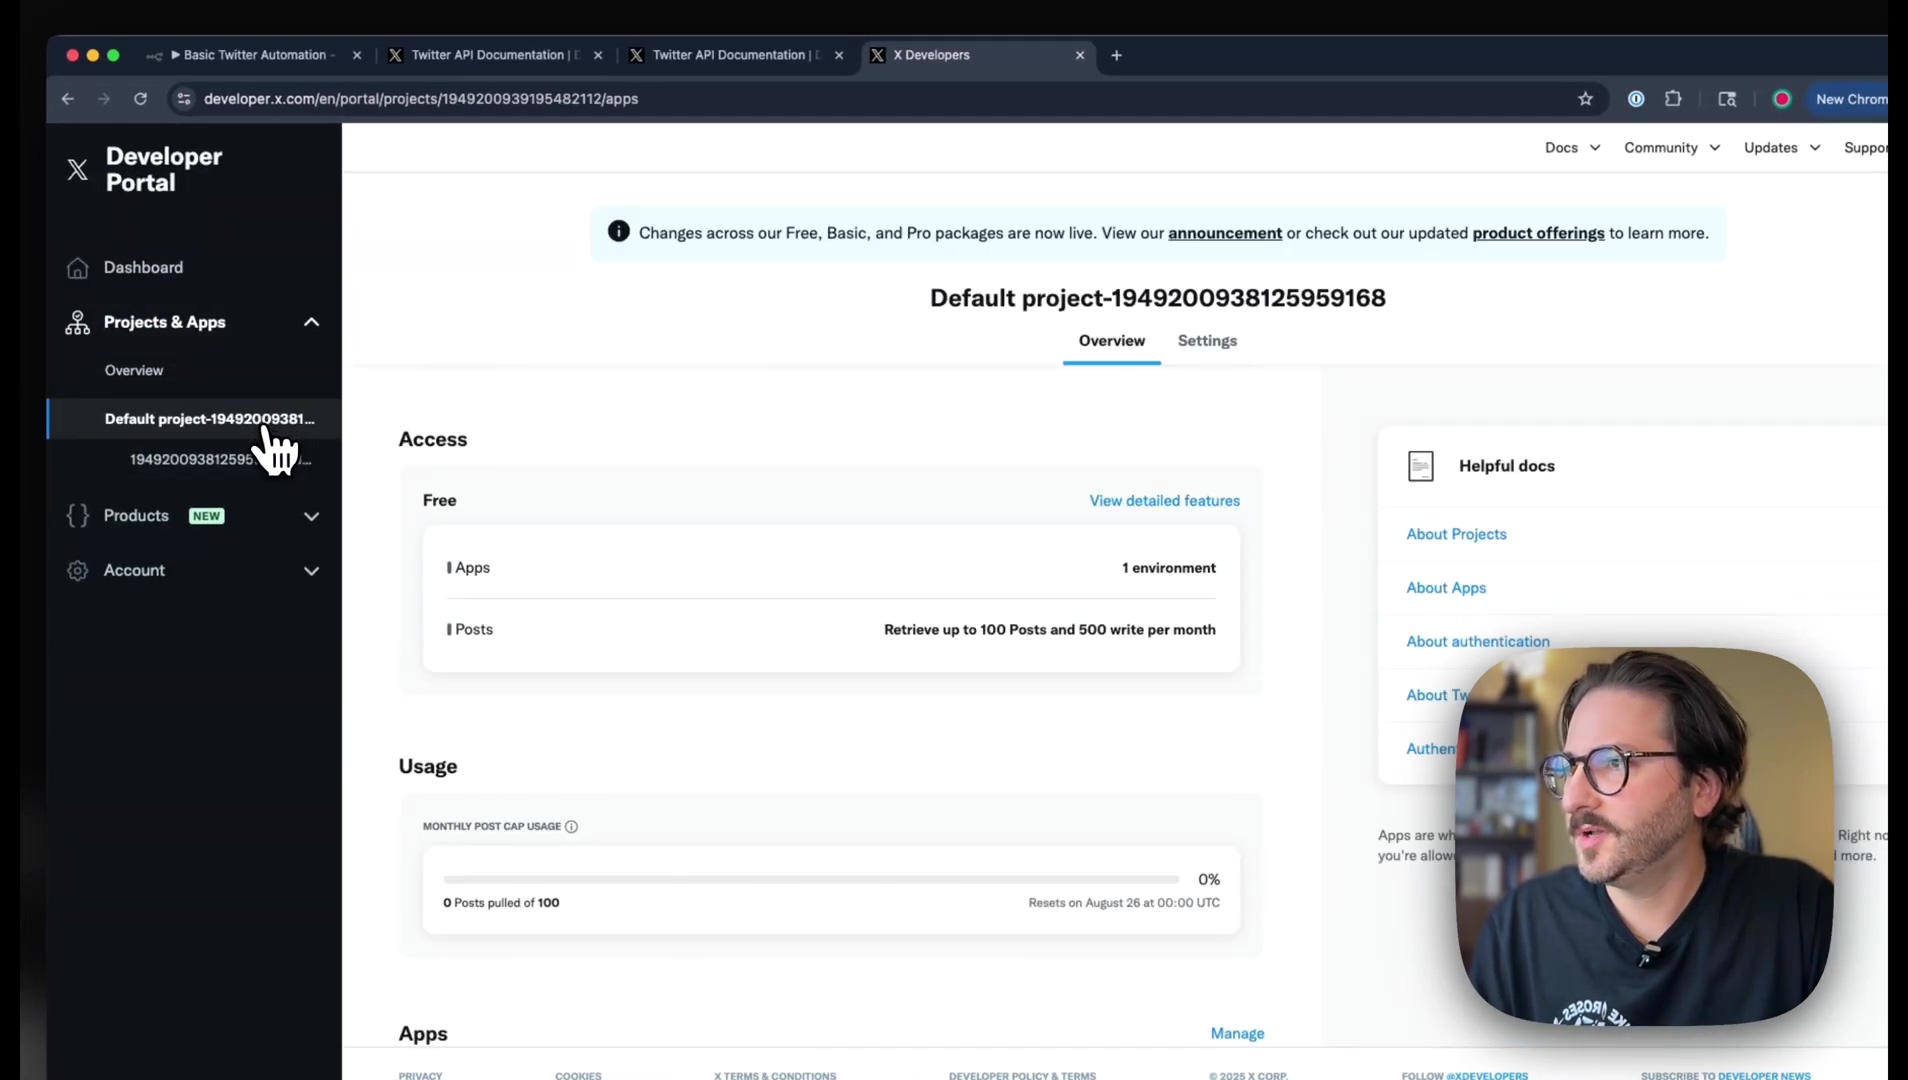
Task: Click the site info icon in address bar
Action: pos(183,99)
